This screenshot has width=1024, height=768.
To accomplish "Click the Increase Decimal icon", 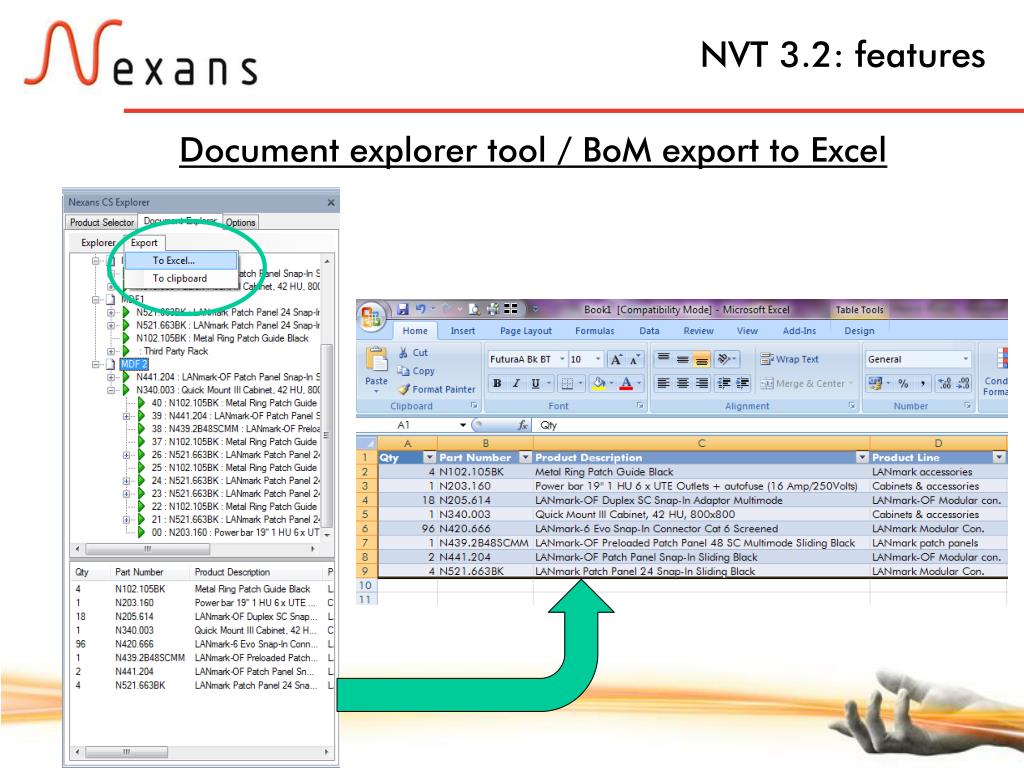I will pos(944,383).
